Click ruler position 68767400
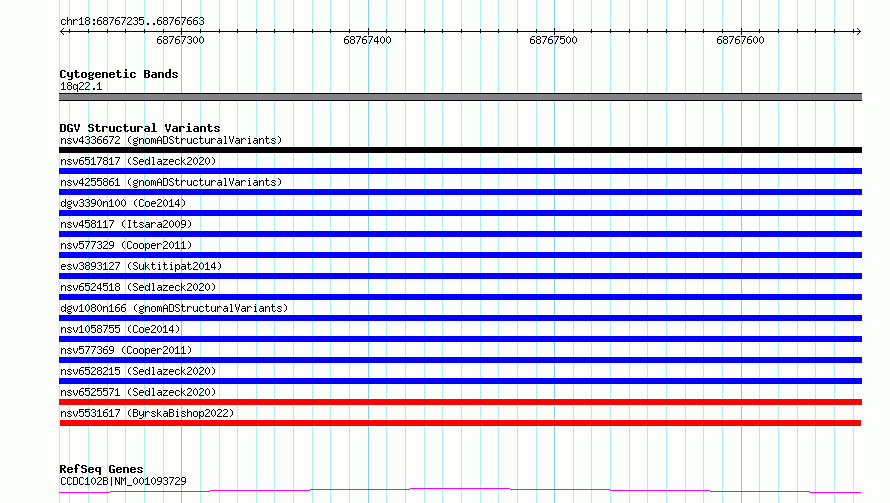This screenshot has height=503, width=890. pyautogui.click(x=367, y=40)
